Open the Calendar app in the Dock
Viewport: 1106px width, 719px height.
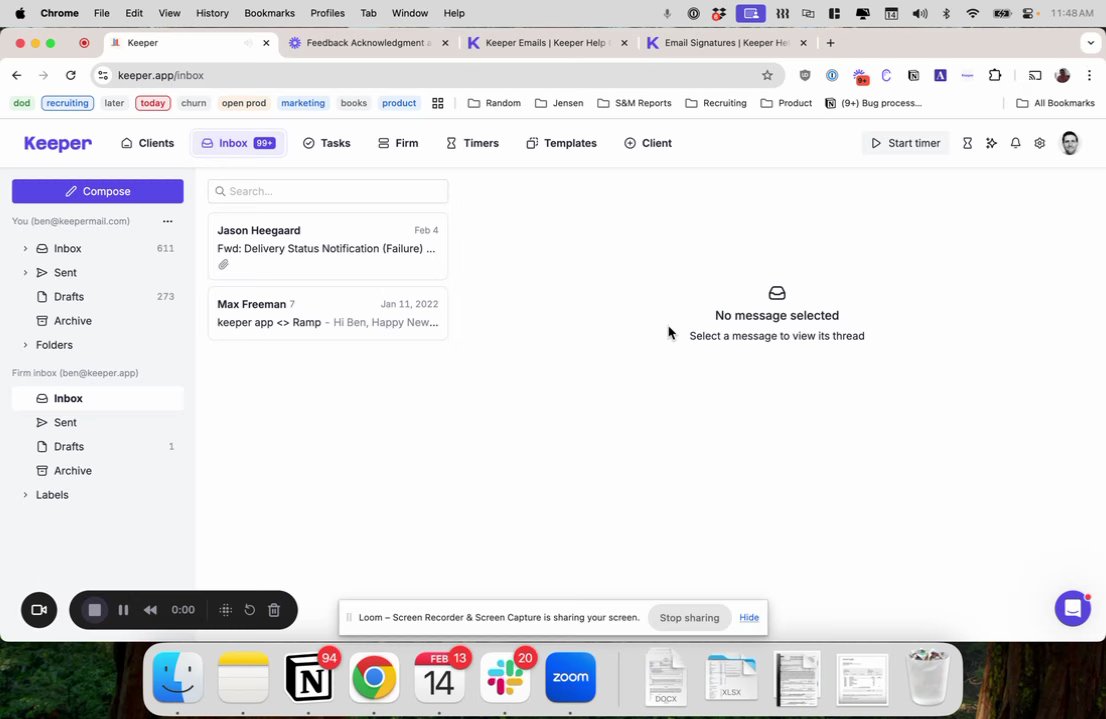(x=439, y=677)
